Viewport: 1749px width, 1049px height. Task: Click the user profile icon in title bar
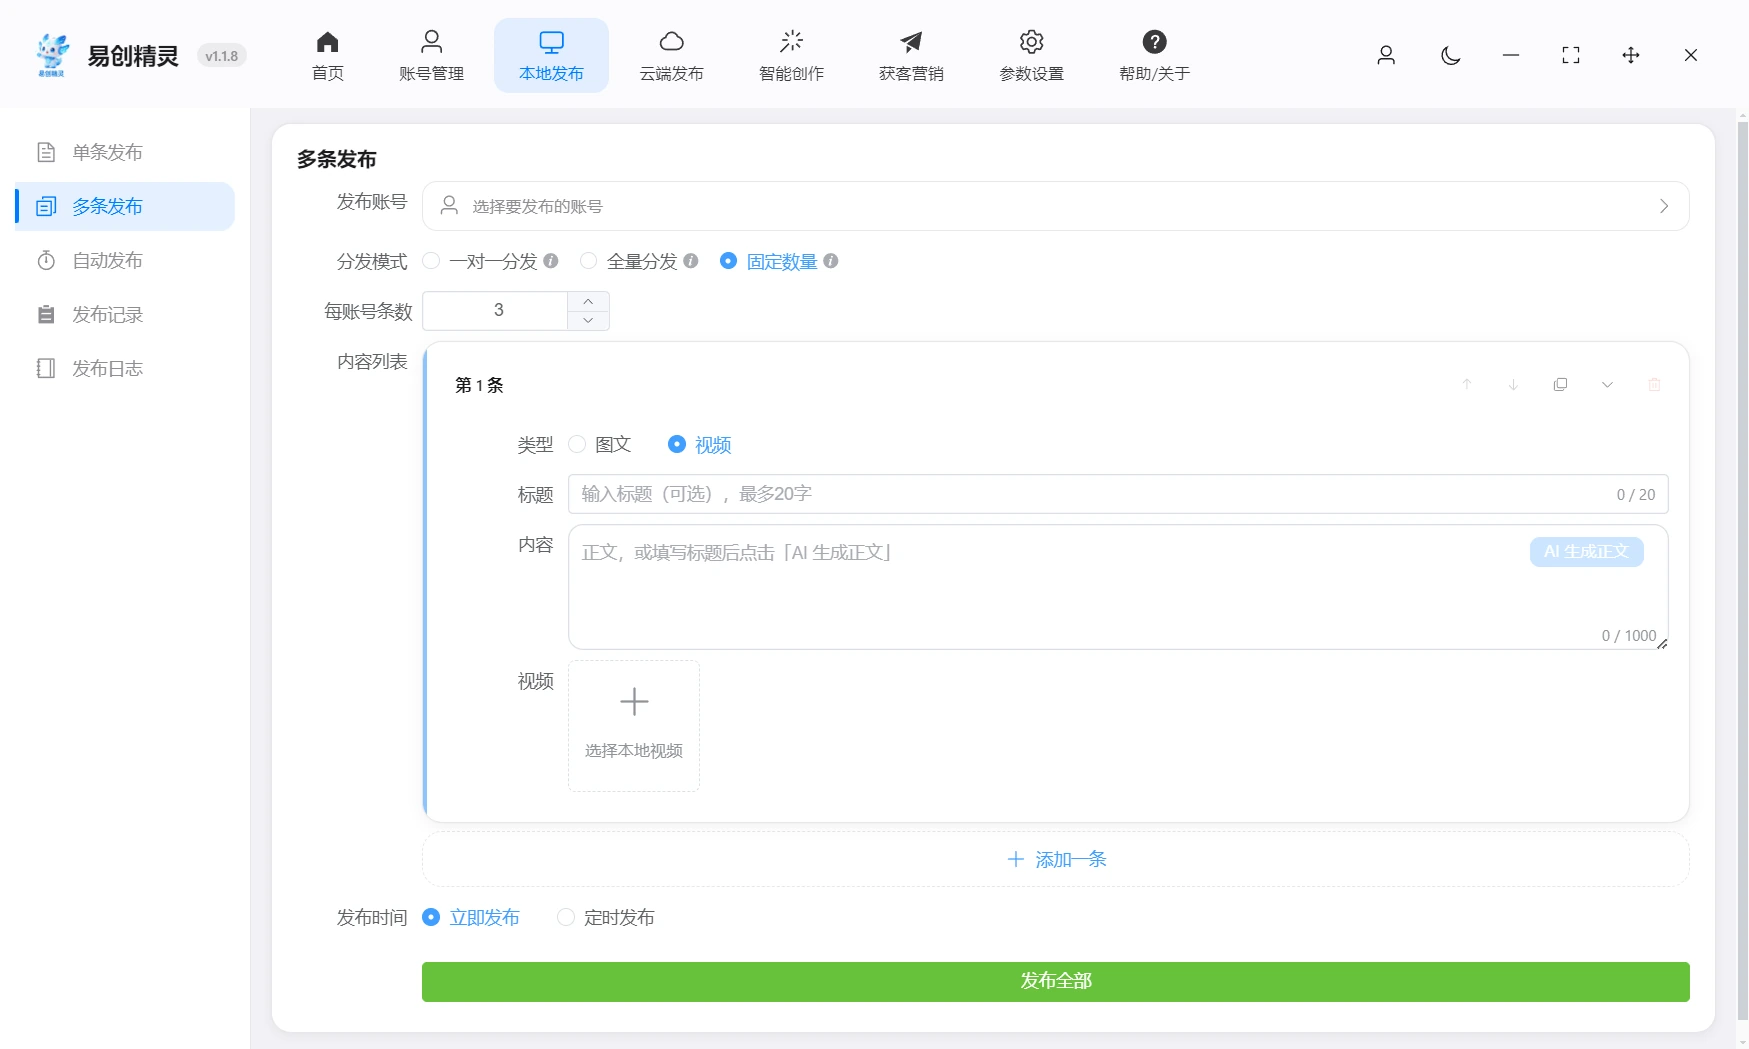(x=1386, y=55)
